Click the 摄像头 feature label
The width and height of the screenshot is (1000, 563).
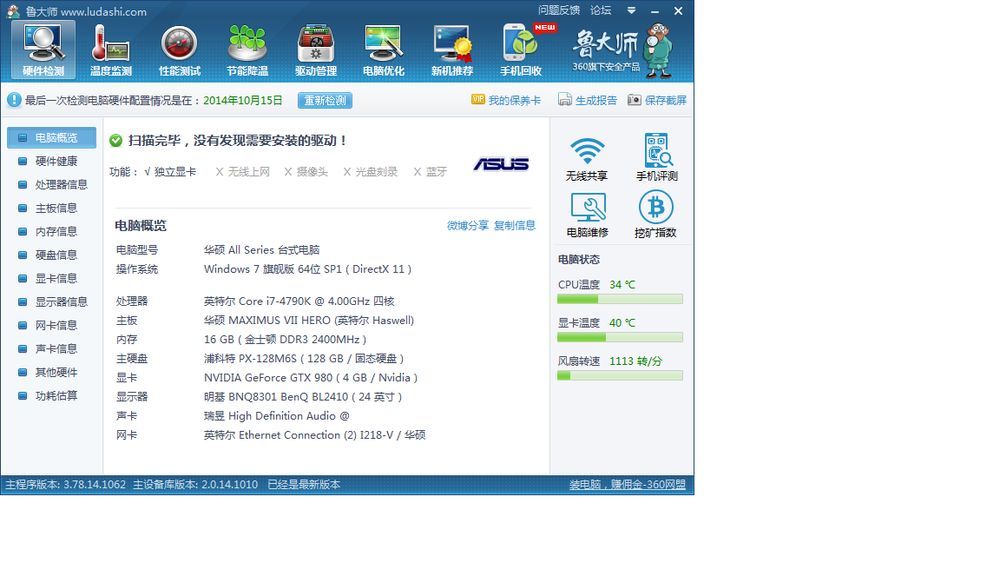tap(312, 172)
